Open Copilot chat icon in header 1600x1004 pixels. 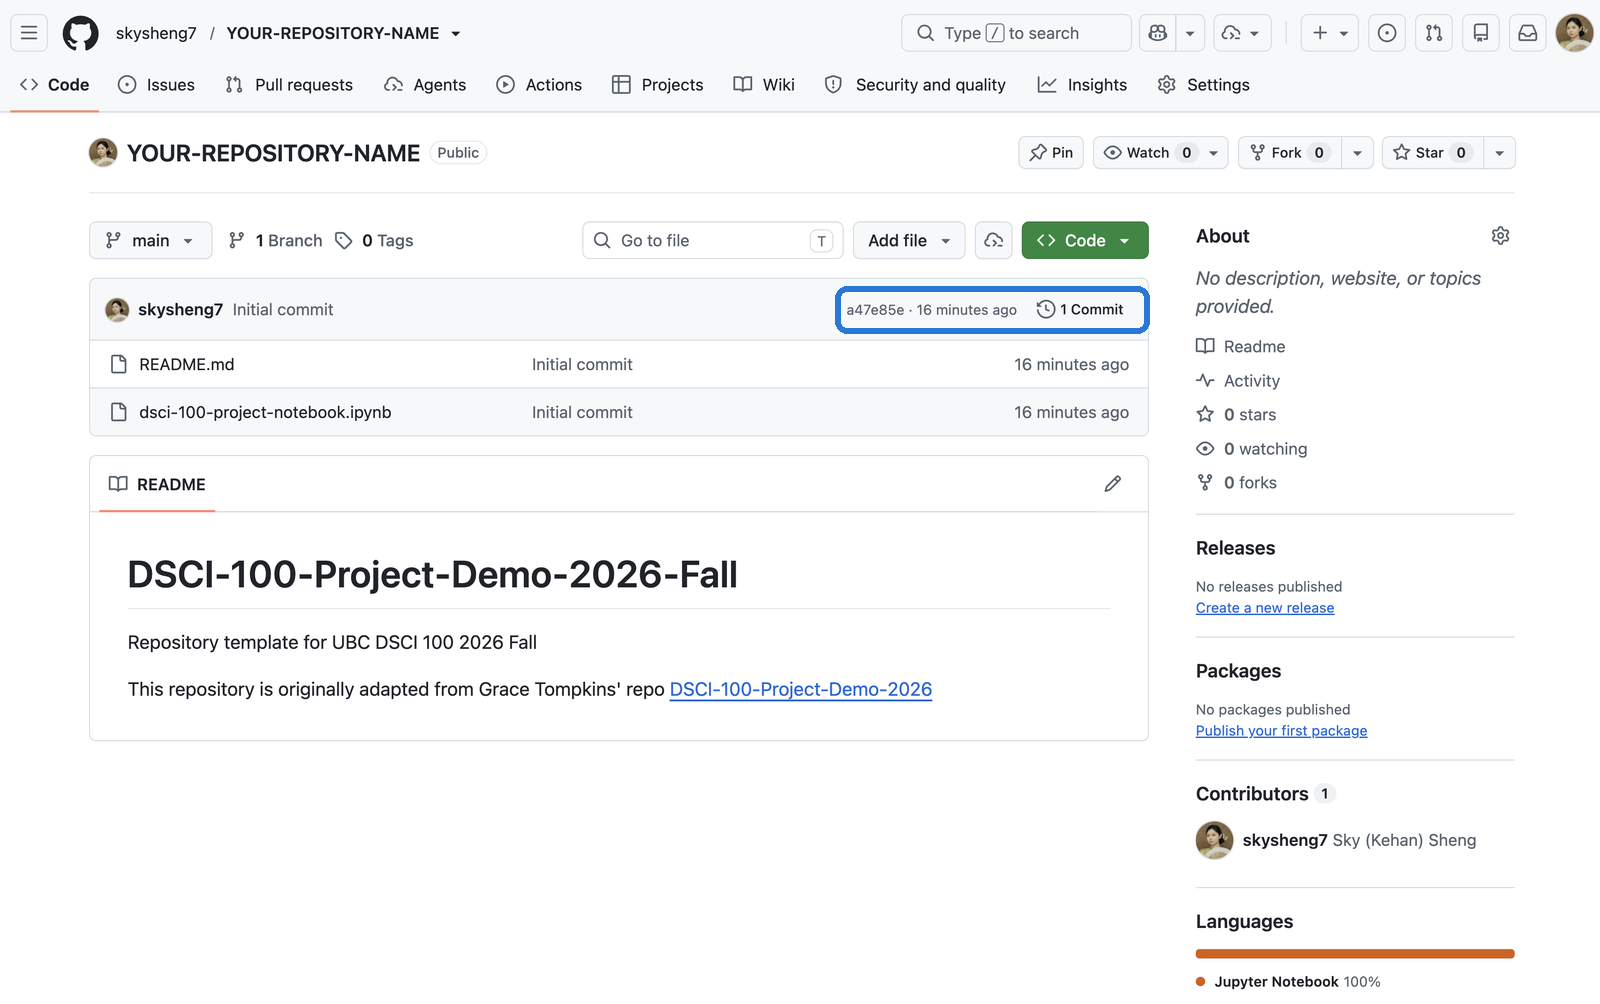coord(1158,33)
